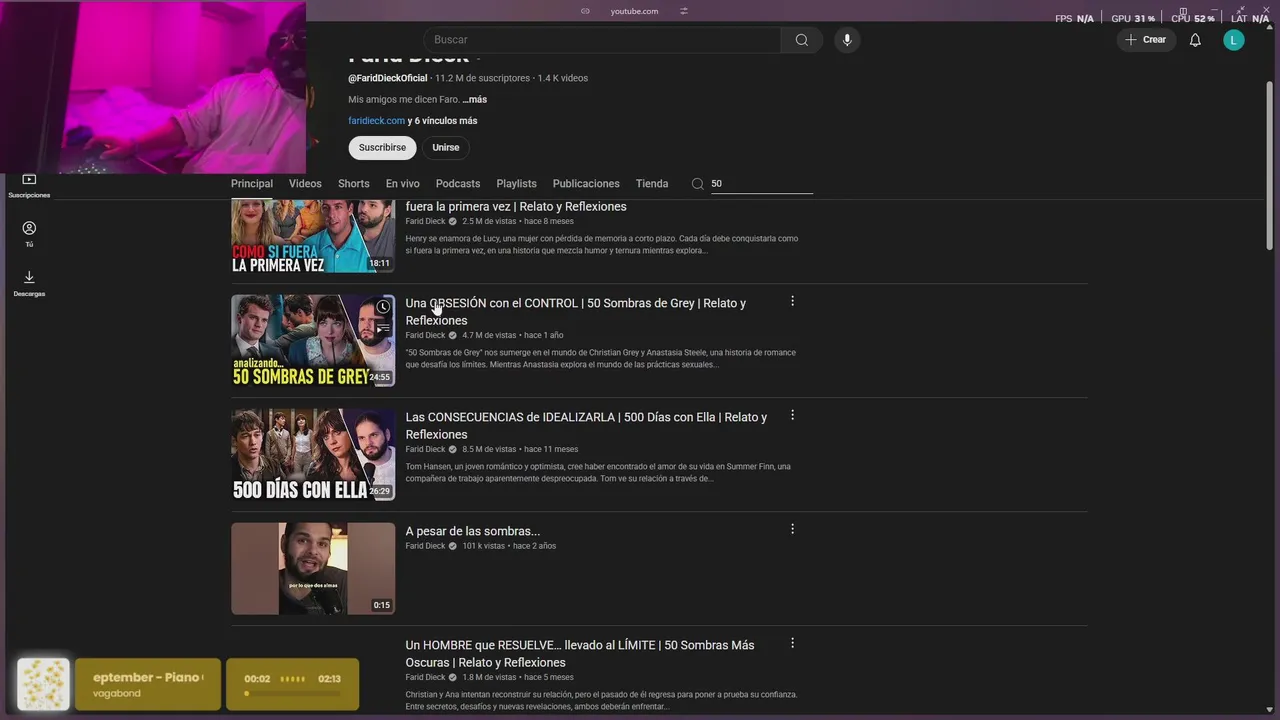The height and width of the screenshot is (720, 1280).
Task: Open options menu for A pesar de las sombras
Action: click(792, 529)
